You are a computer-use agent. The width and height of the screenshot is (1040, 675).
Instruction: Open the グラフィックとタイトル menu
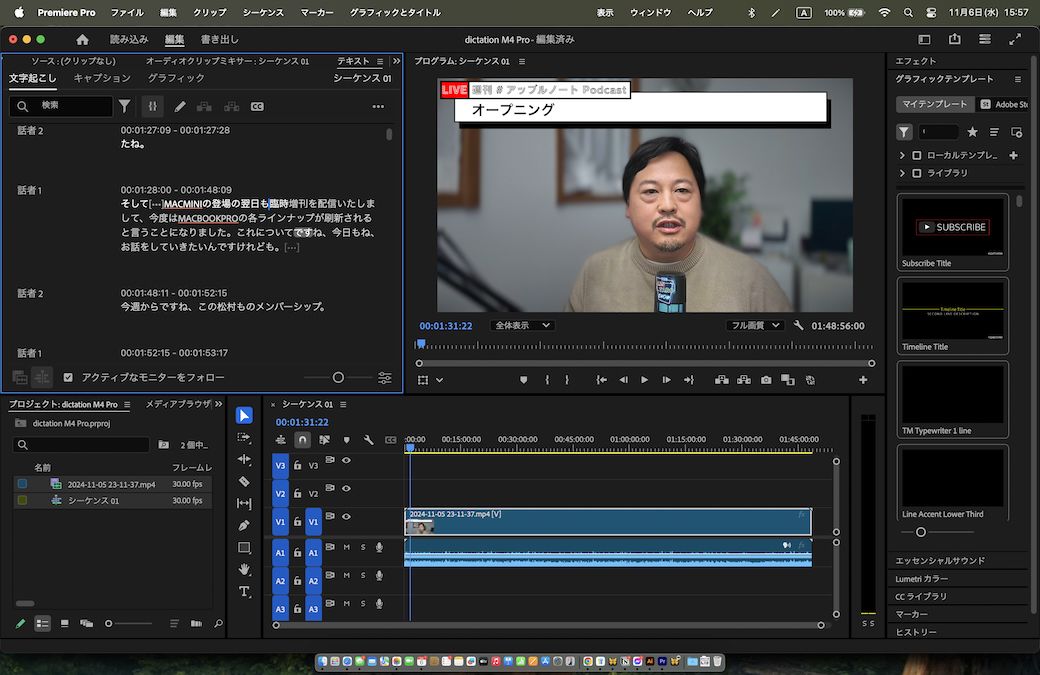[395, 13]
